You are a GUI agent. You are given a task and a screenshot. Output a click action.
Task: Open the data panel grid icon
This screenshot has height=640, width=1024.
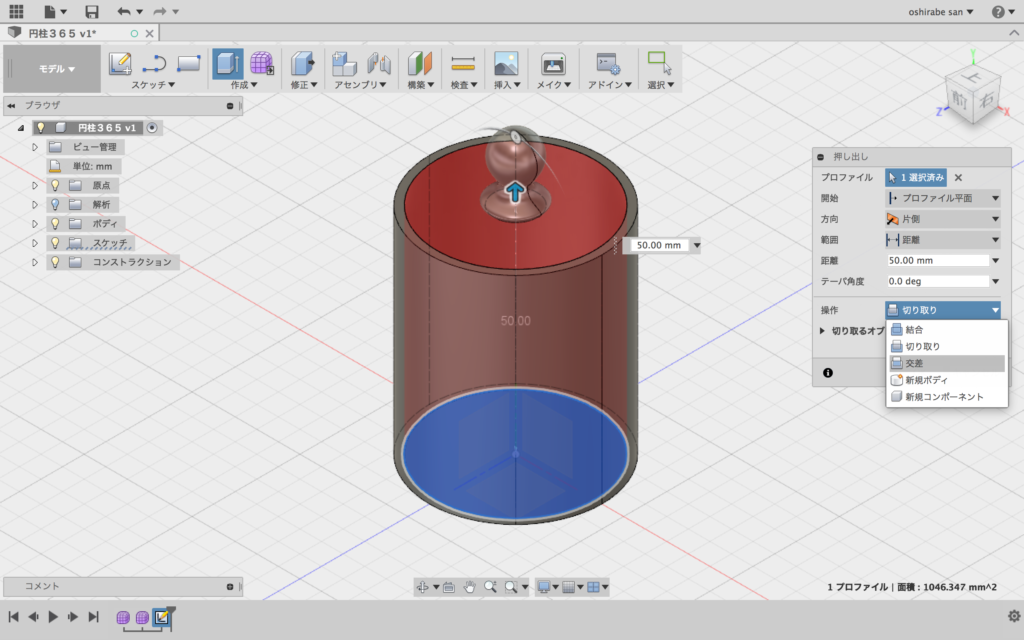coord(16,11)
